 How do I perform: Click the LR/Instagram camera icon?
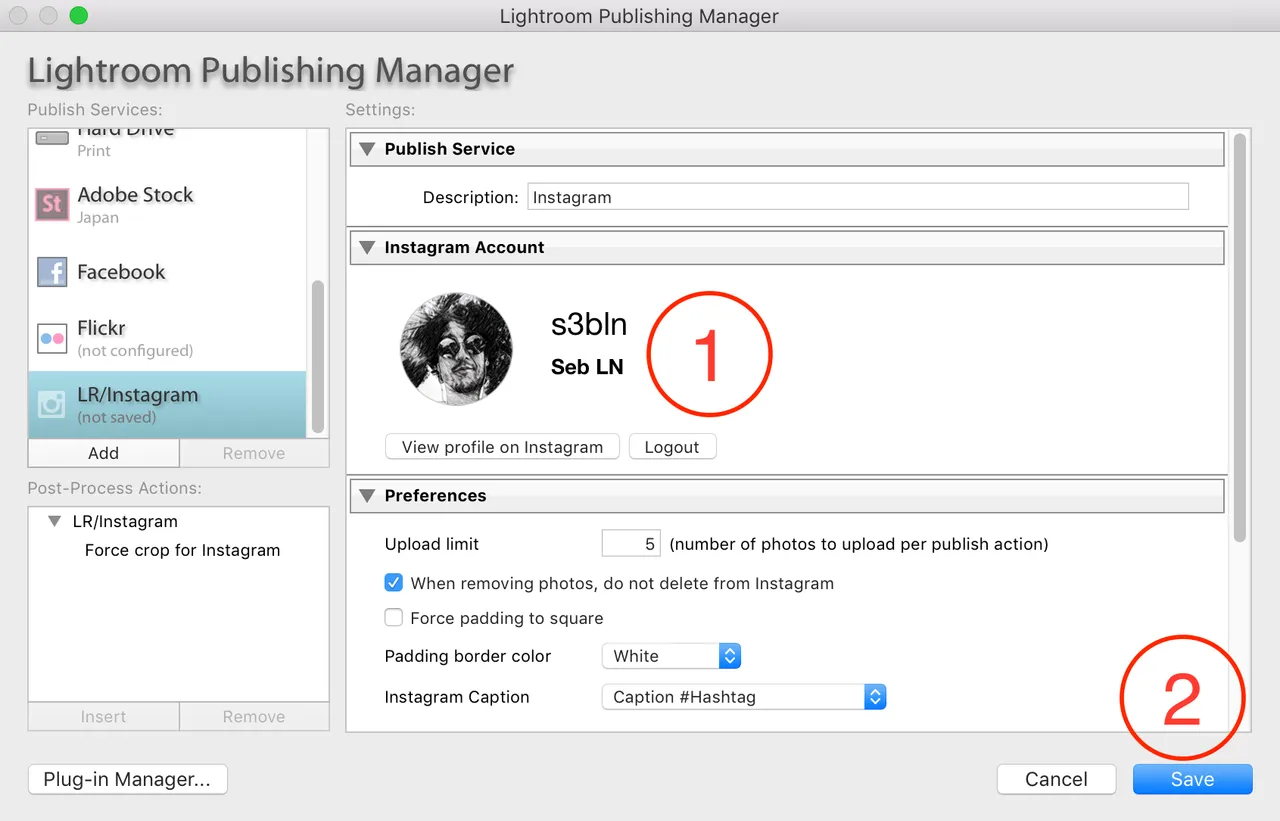52,404
